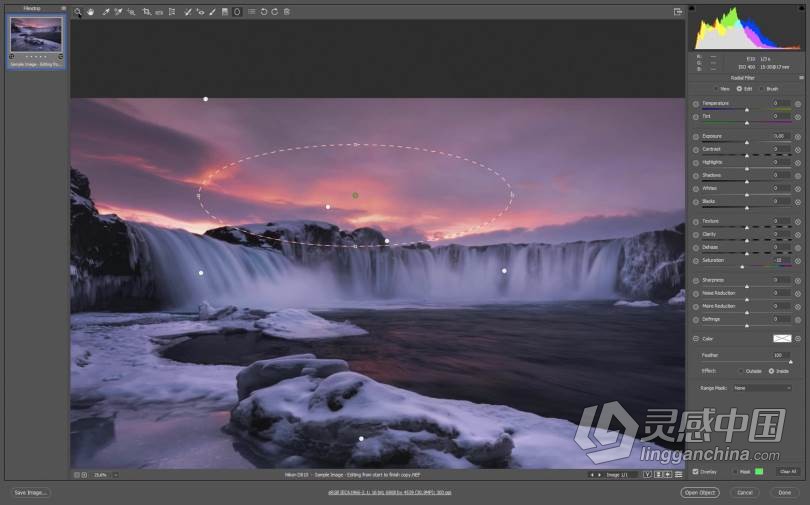Screen dimensions: 810x505
Task: Open the workflow options link
Action: (390, 493)
